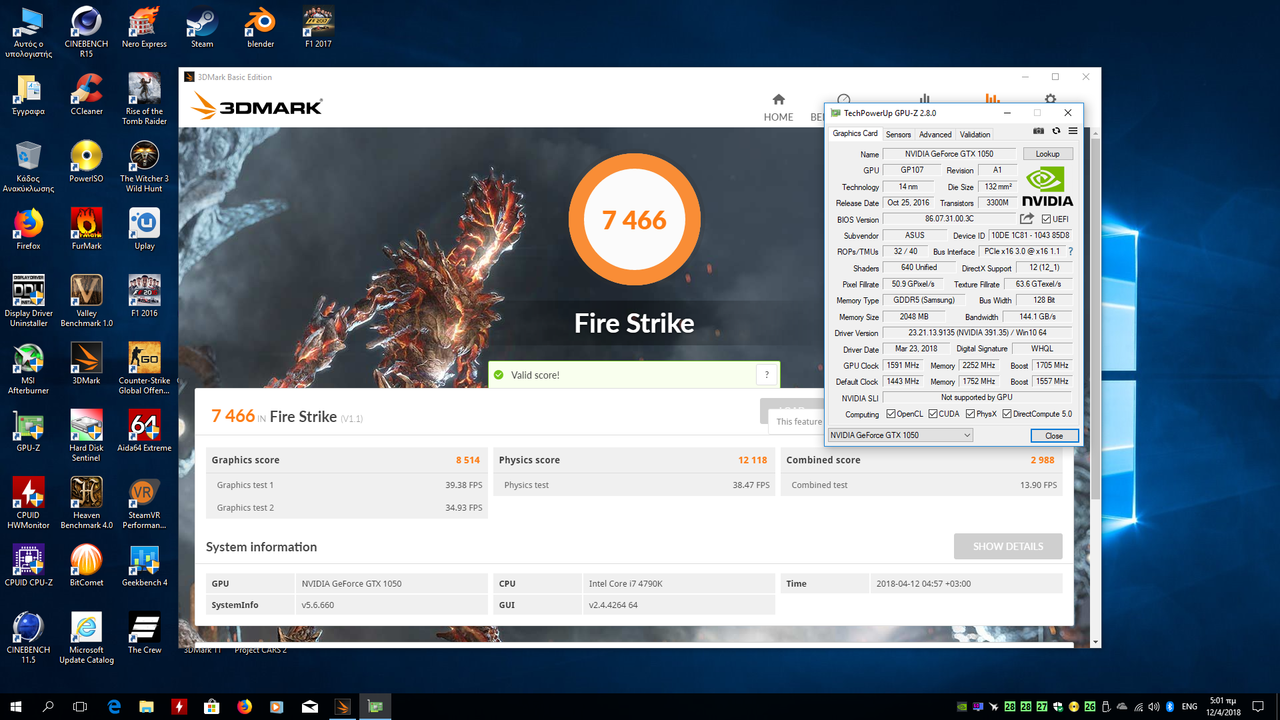
Task: Click the 3DMark window vertical scrollbar
Action: (x=1095, y=320)
